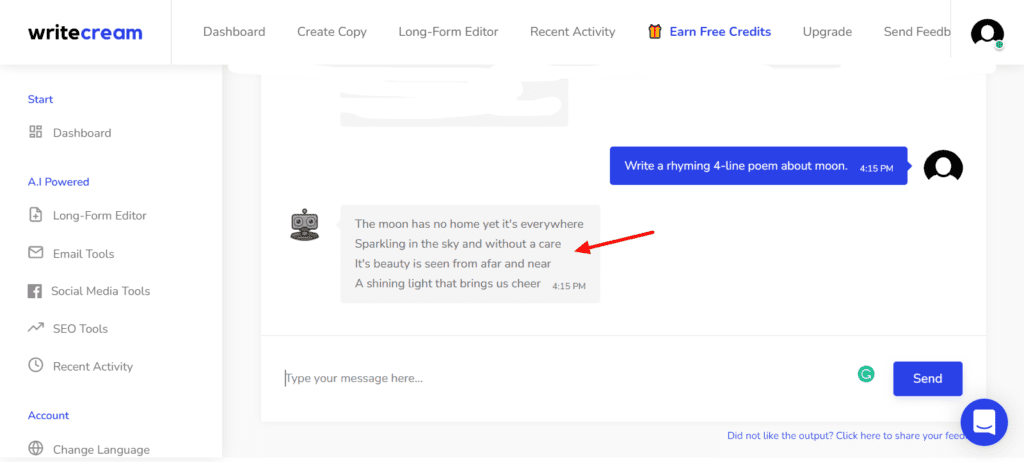Open Recent Activity in top navigation
This screenshot has height=462, width=1024.
[x=572, y=31]
